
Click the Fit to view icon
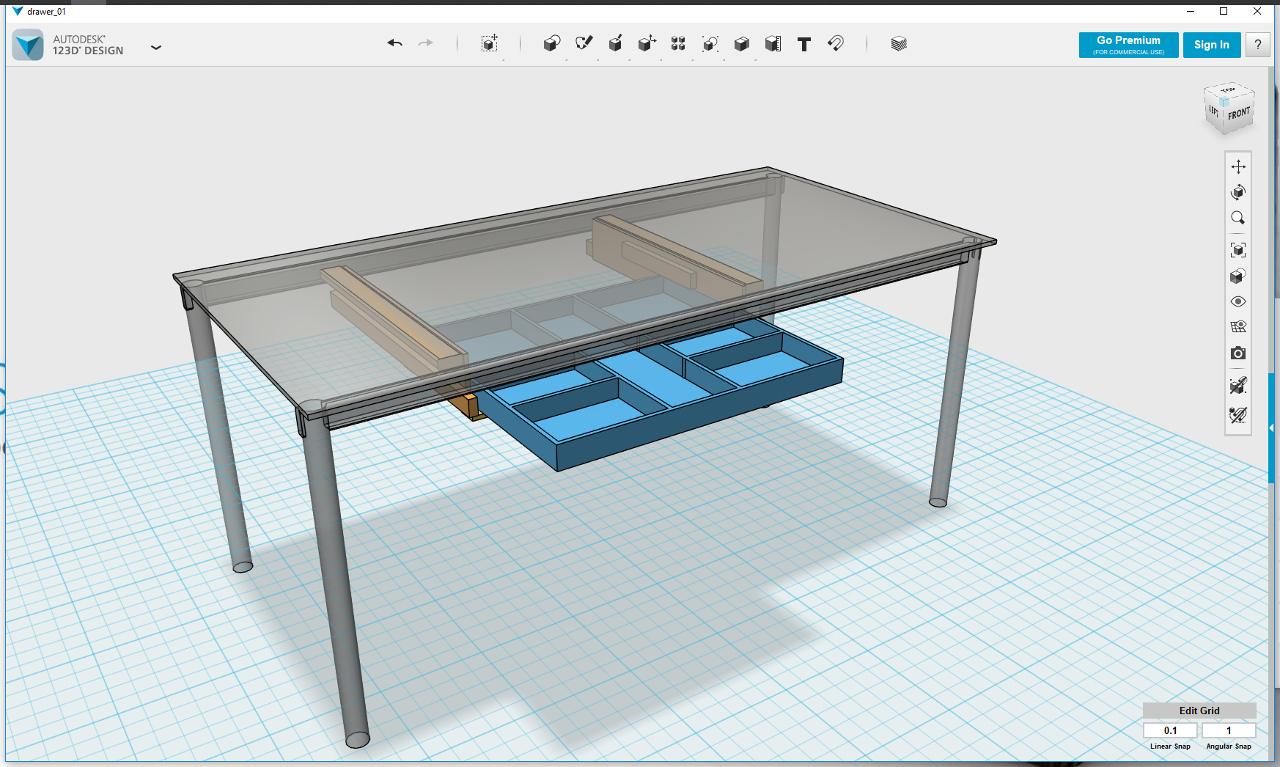(1238, 250)
